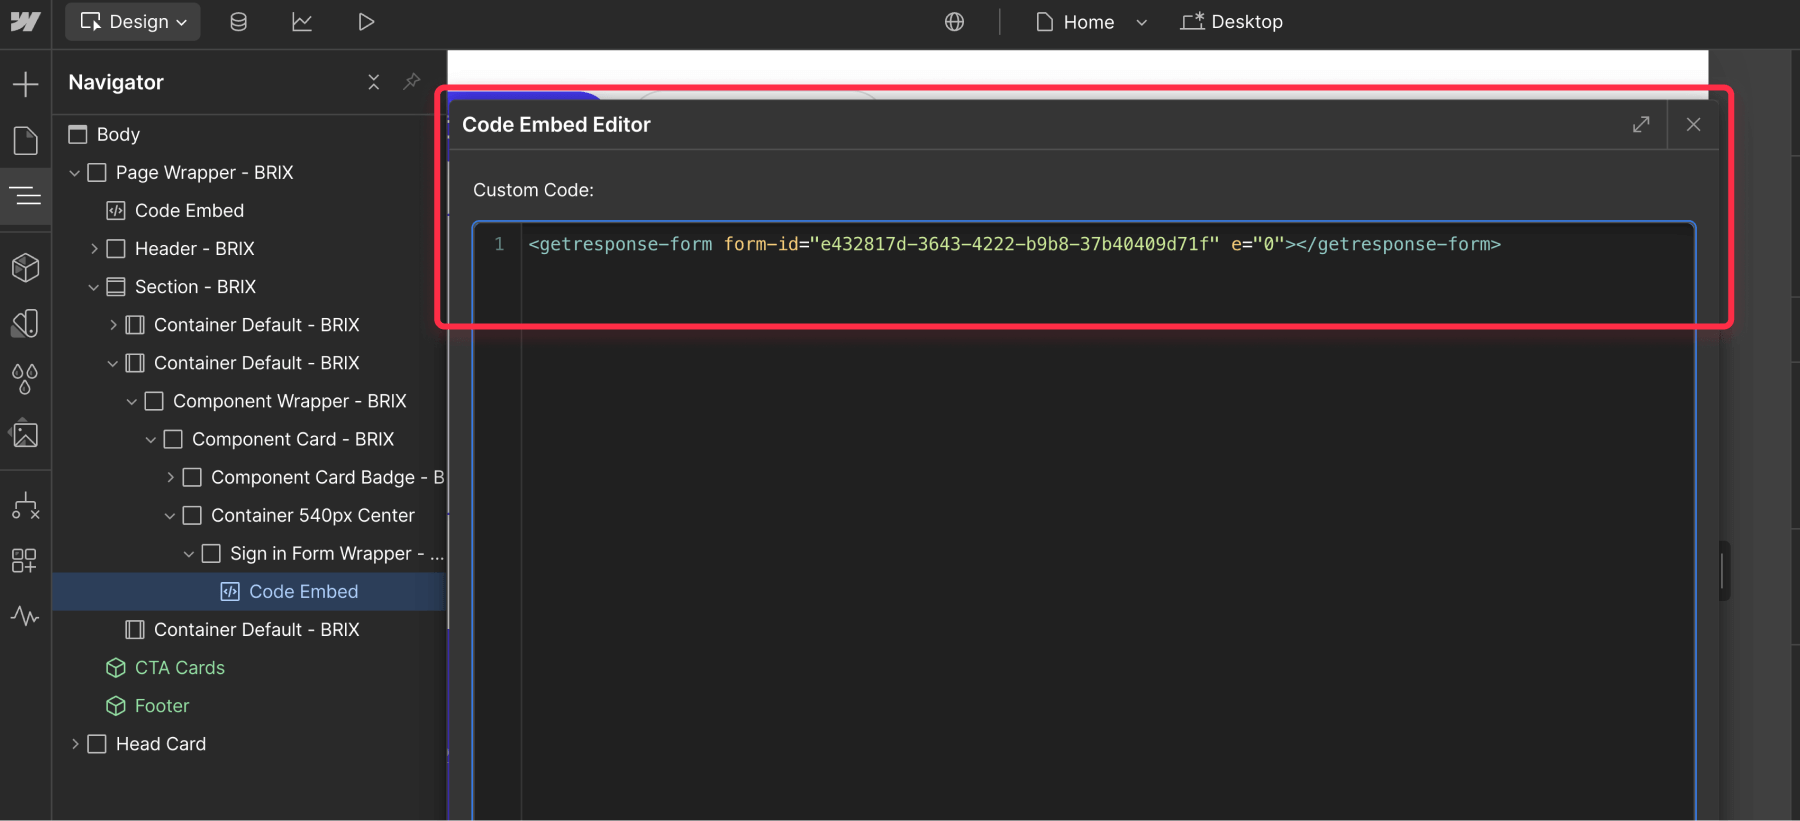Select Sign in Form Wrapper row

(249, 553)
